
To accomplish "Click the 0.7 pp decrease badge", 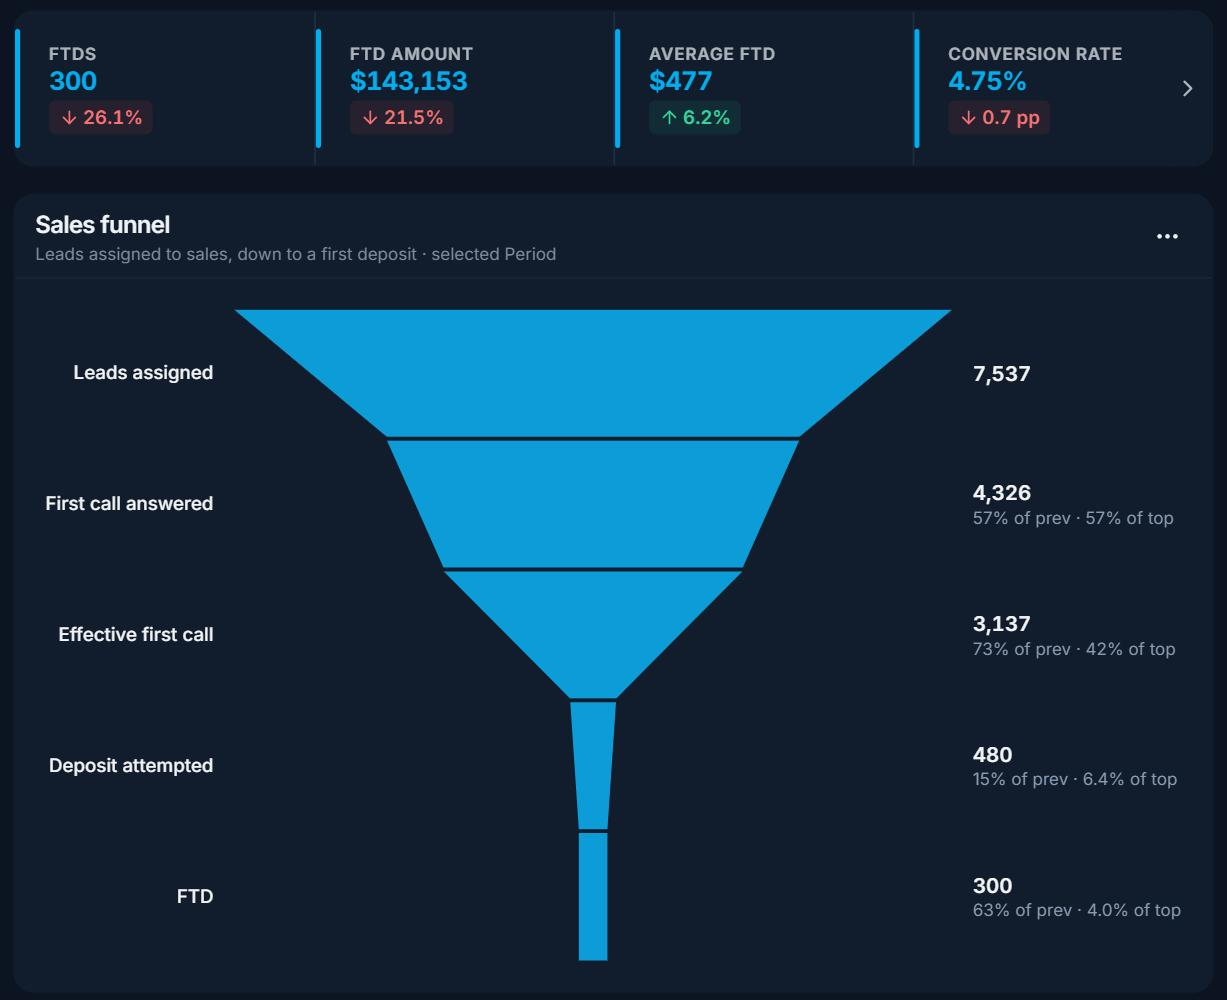I will [999, 118].
